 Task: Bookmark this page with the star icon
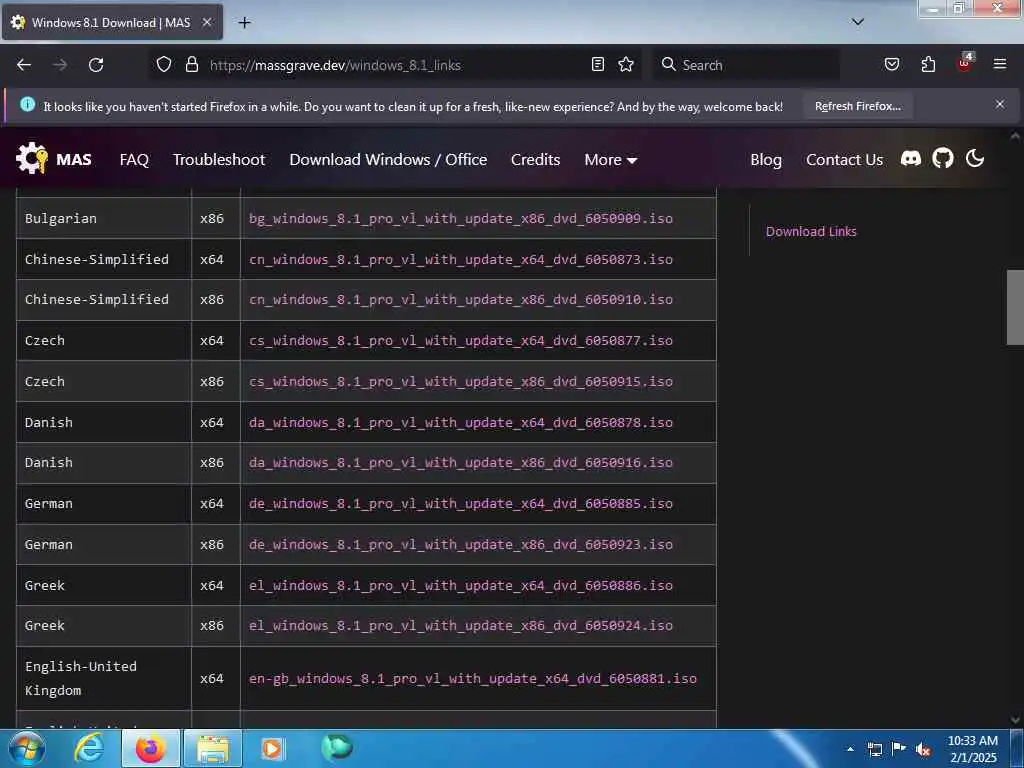(626, 65)
